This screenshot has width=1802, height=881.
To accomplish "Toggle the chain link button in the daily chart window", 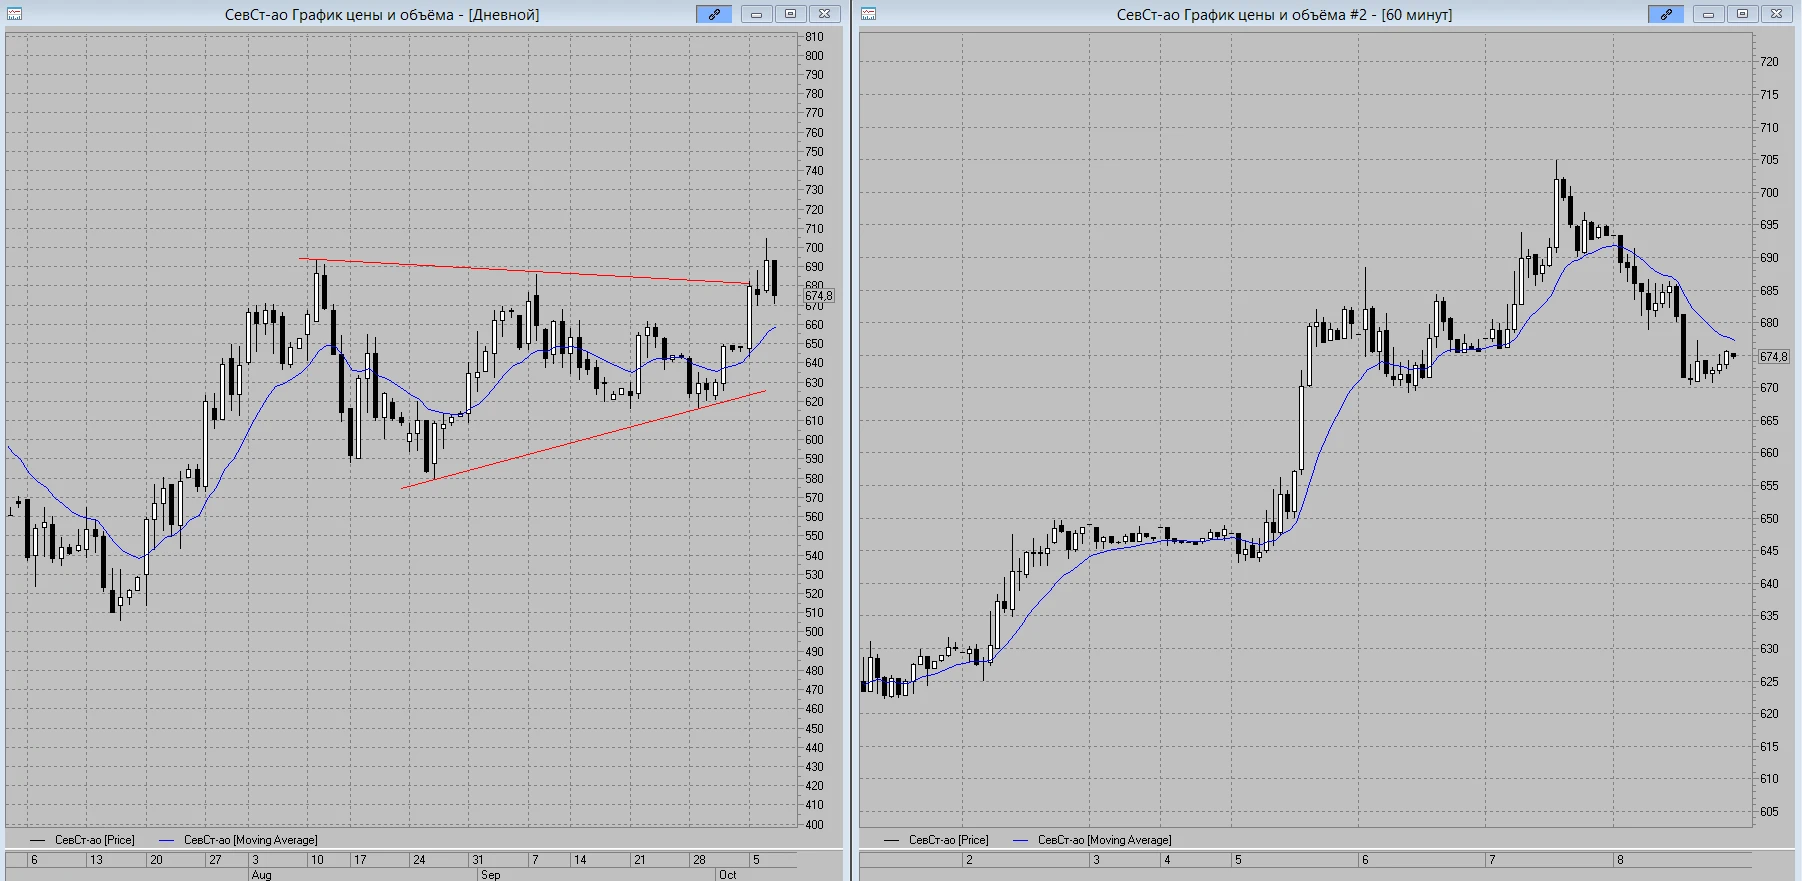I will pos(714,14).
